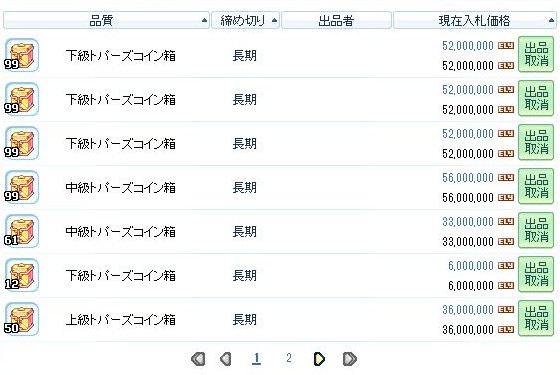This screenshot has height=375, width=560.
Task: Click the gray 36,000,000 price
Action: tap(468, 310)
